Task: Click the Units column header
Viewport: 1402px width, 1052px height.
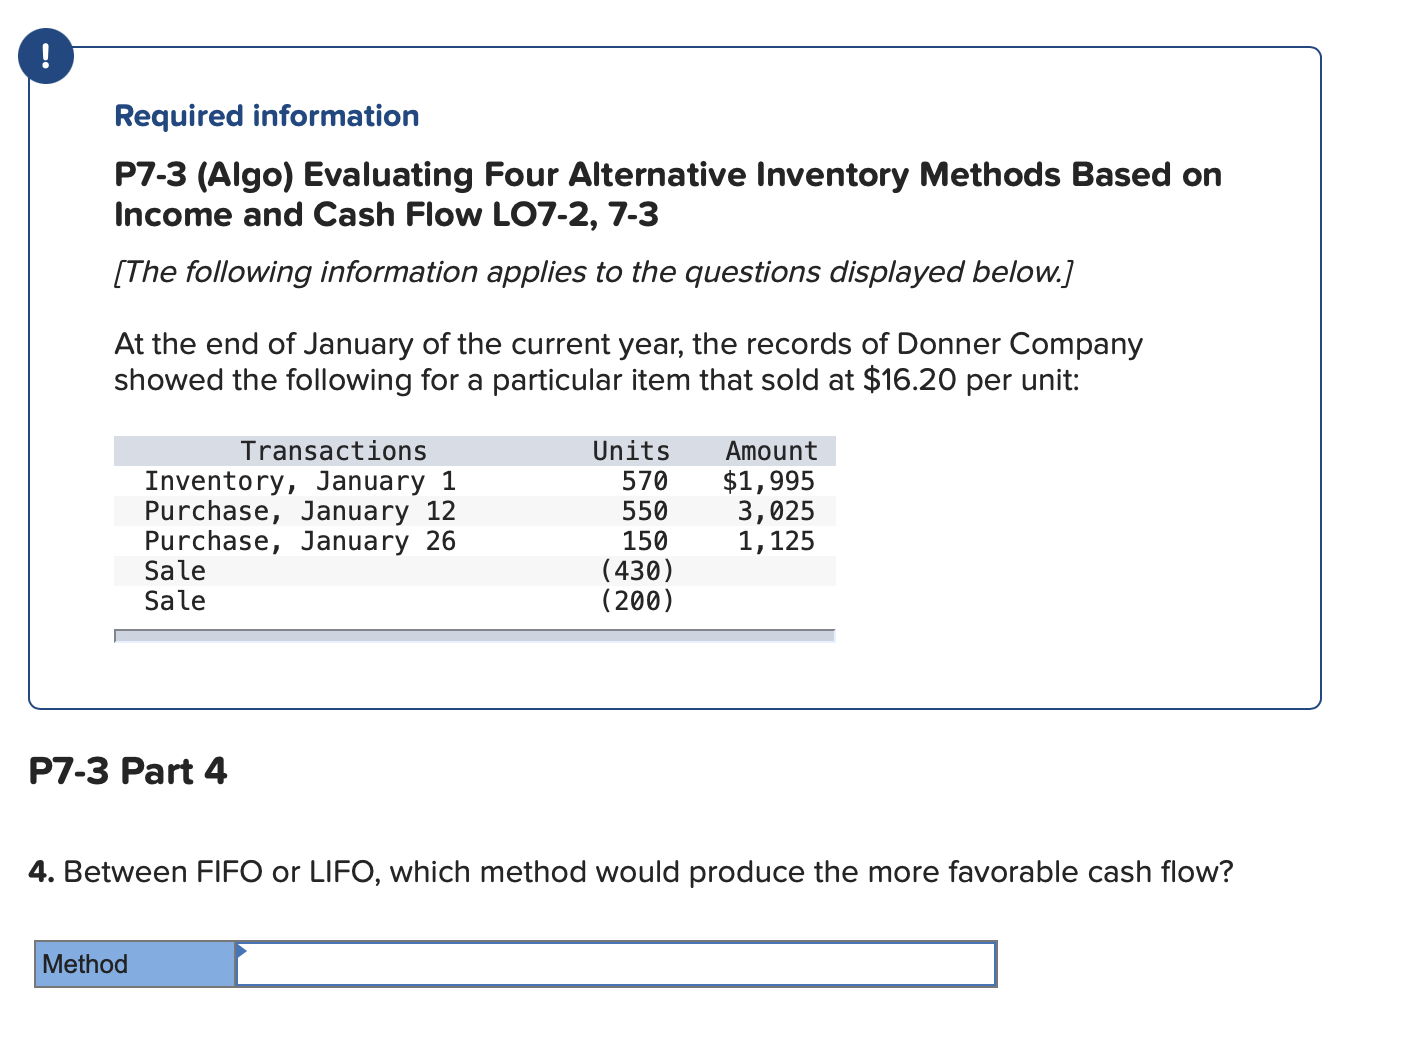Action: [x=631, y=451]
